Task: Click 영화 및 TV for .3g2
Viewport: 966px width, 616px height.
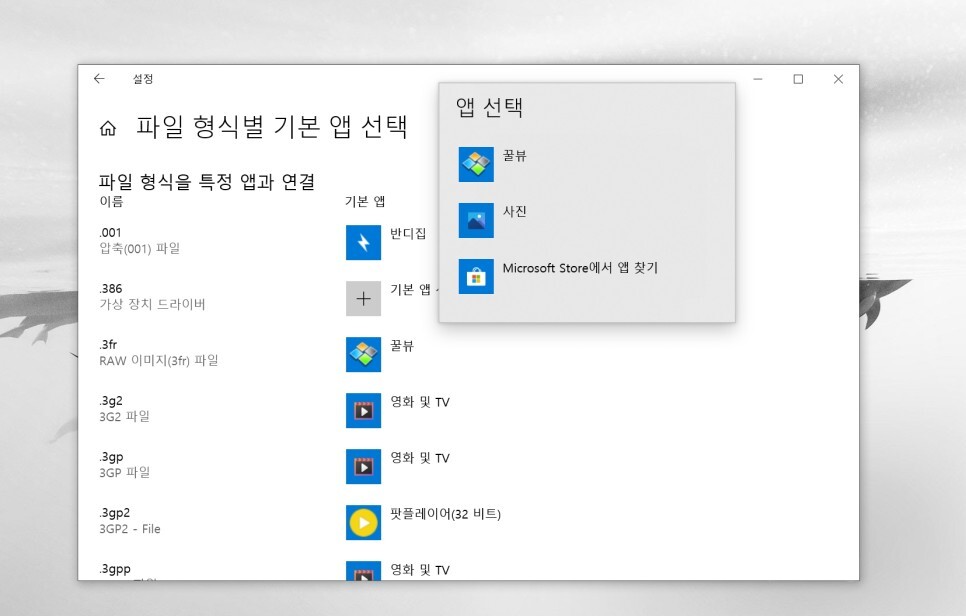Action: pyautogui.click(x=420, y=402)
